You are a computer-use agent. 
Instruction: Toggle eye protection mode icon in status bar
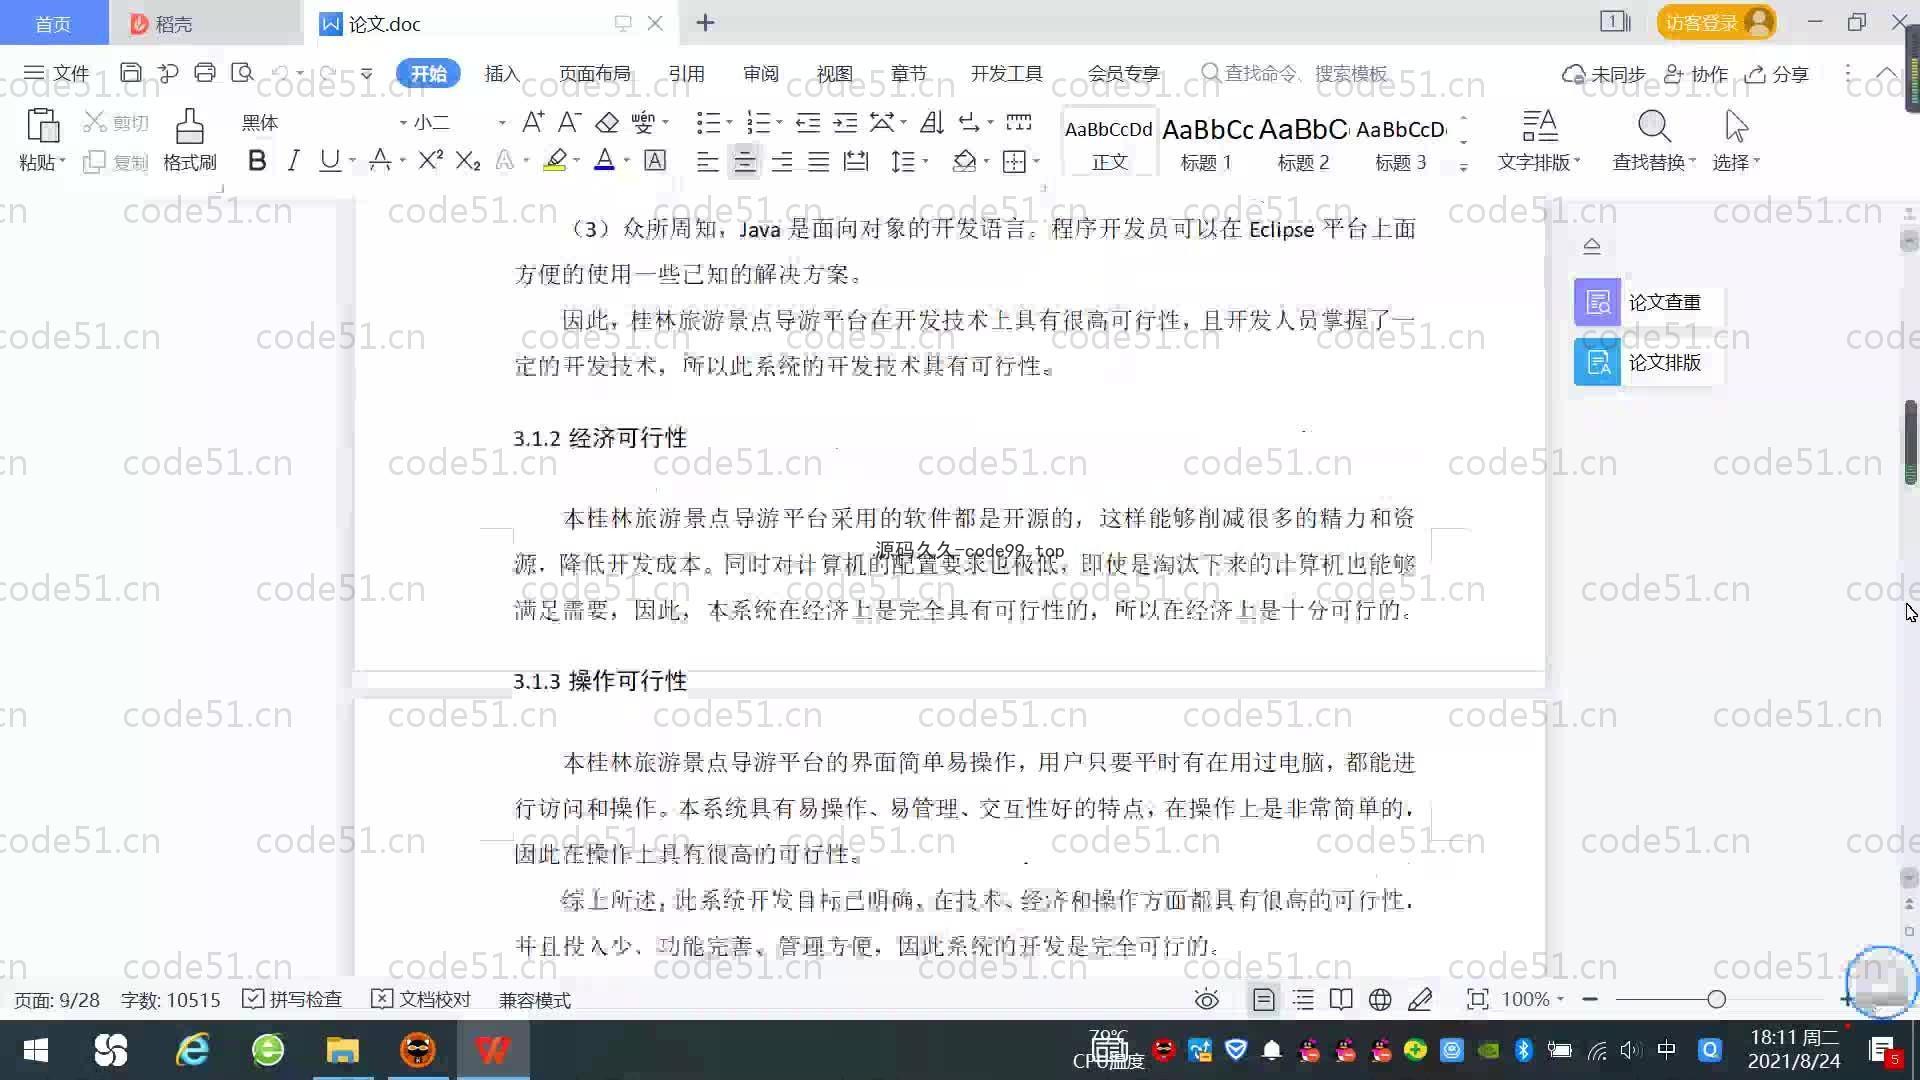click(x=1206, y=999)
